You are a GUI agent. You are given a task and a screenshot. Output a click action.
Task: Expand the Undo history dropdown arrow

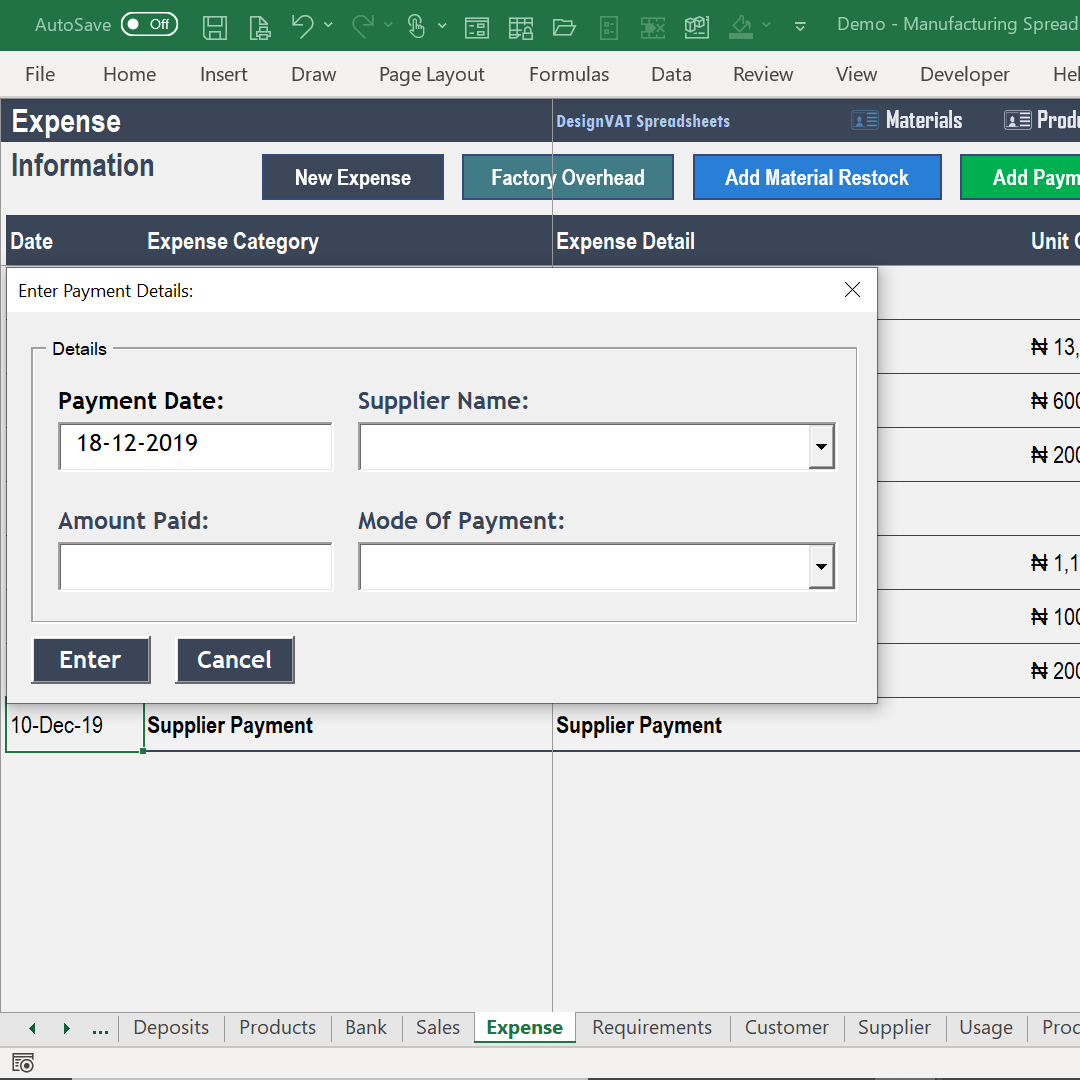point(328,27)
